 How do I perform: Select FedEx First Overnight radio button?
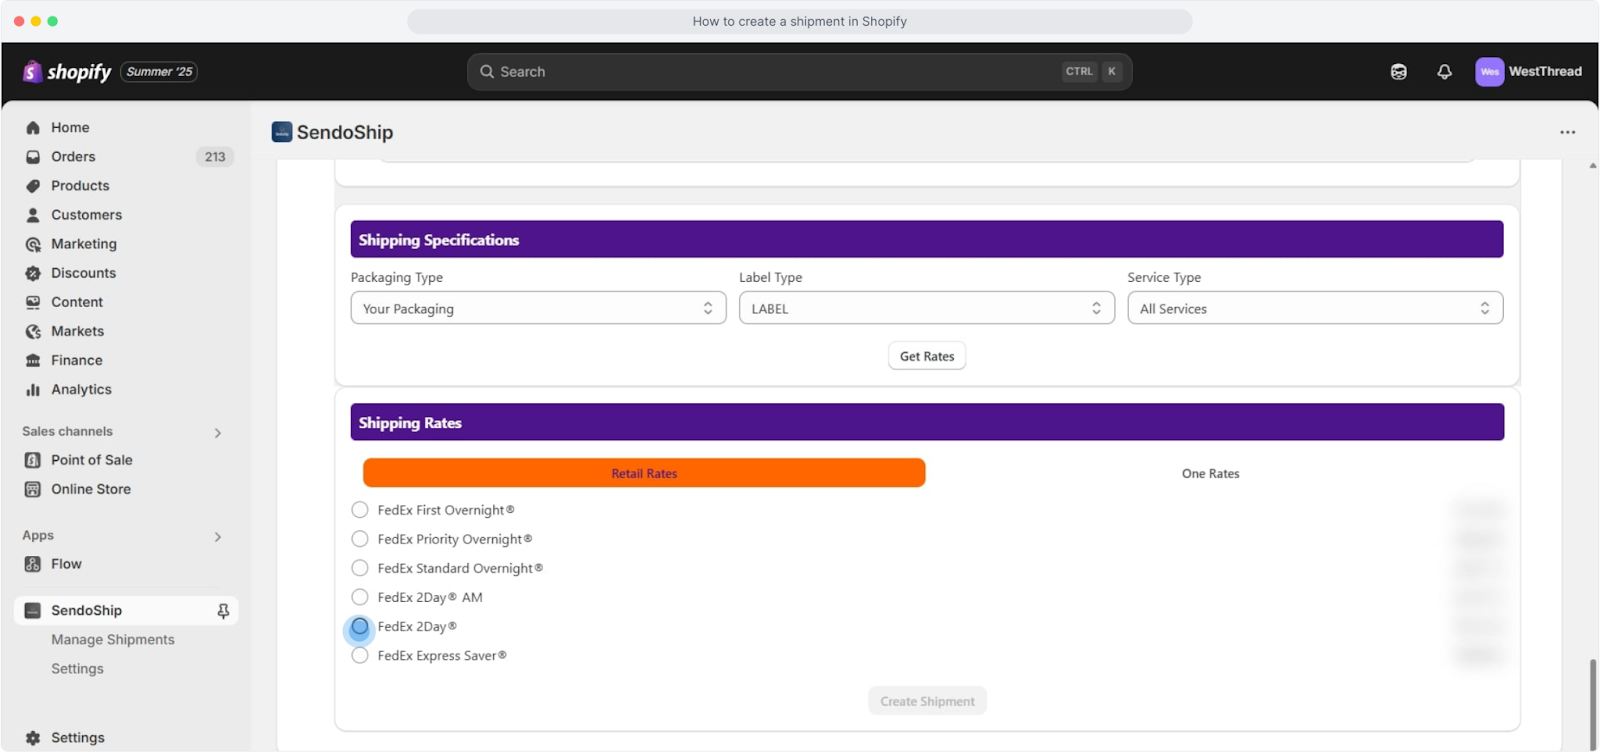(x=360, y=510)
